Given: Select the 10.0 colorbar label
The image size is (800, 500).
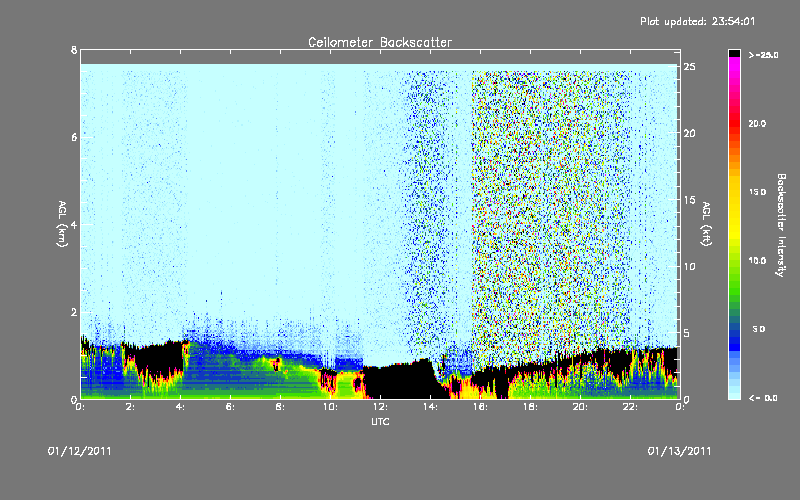Looking at the screenshot, I should (x=757, y=261).
